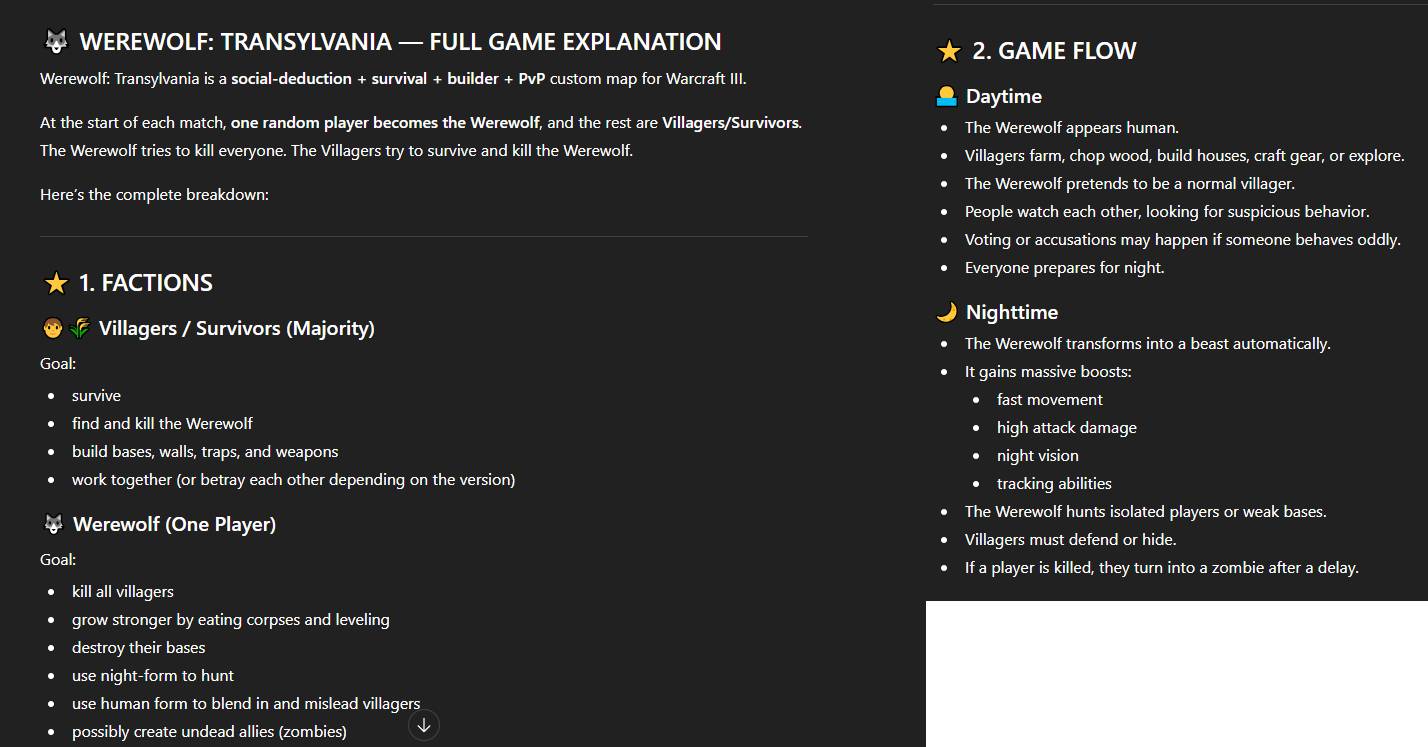Click the villager face emoji beside Villagers / Survivors
Image resolution: width=1428 pixels, height=747 pixels.
coord(53,328)
